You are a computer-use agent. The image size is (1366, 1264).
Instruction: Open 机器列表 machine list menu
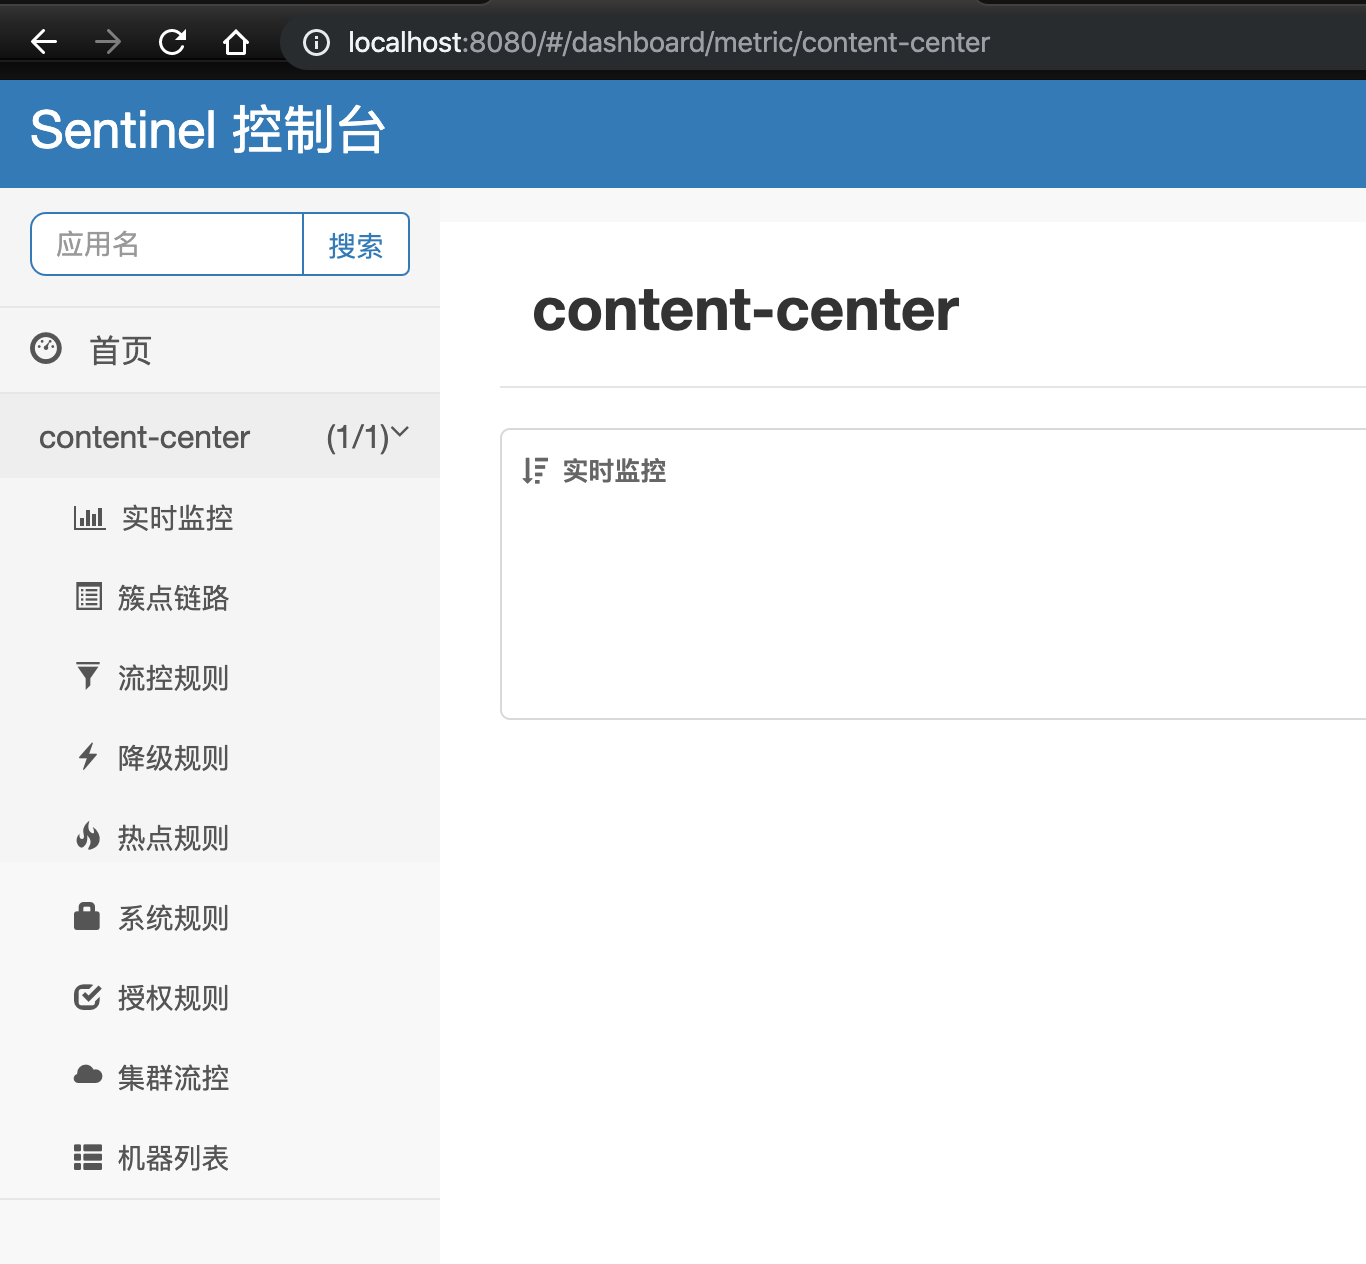tap(173, 1158)
